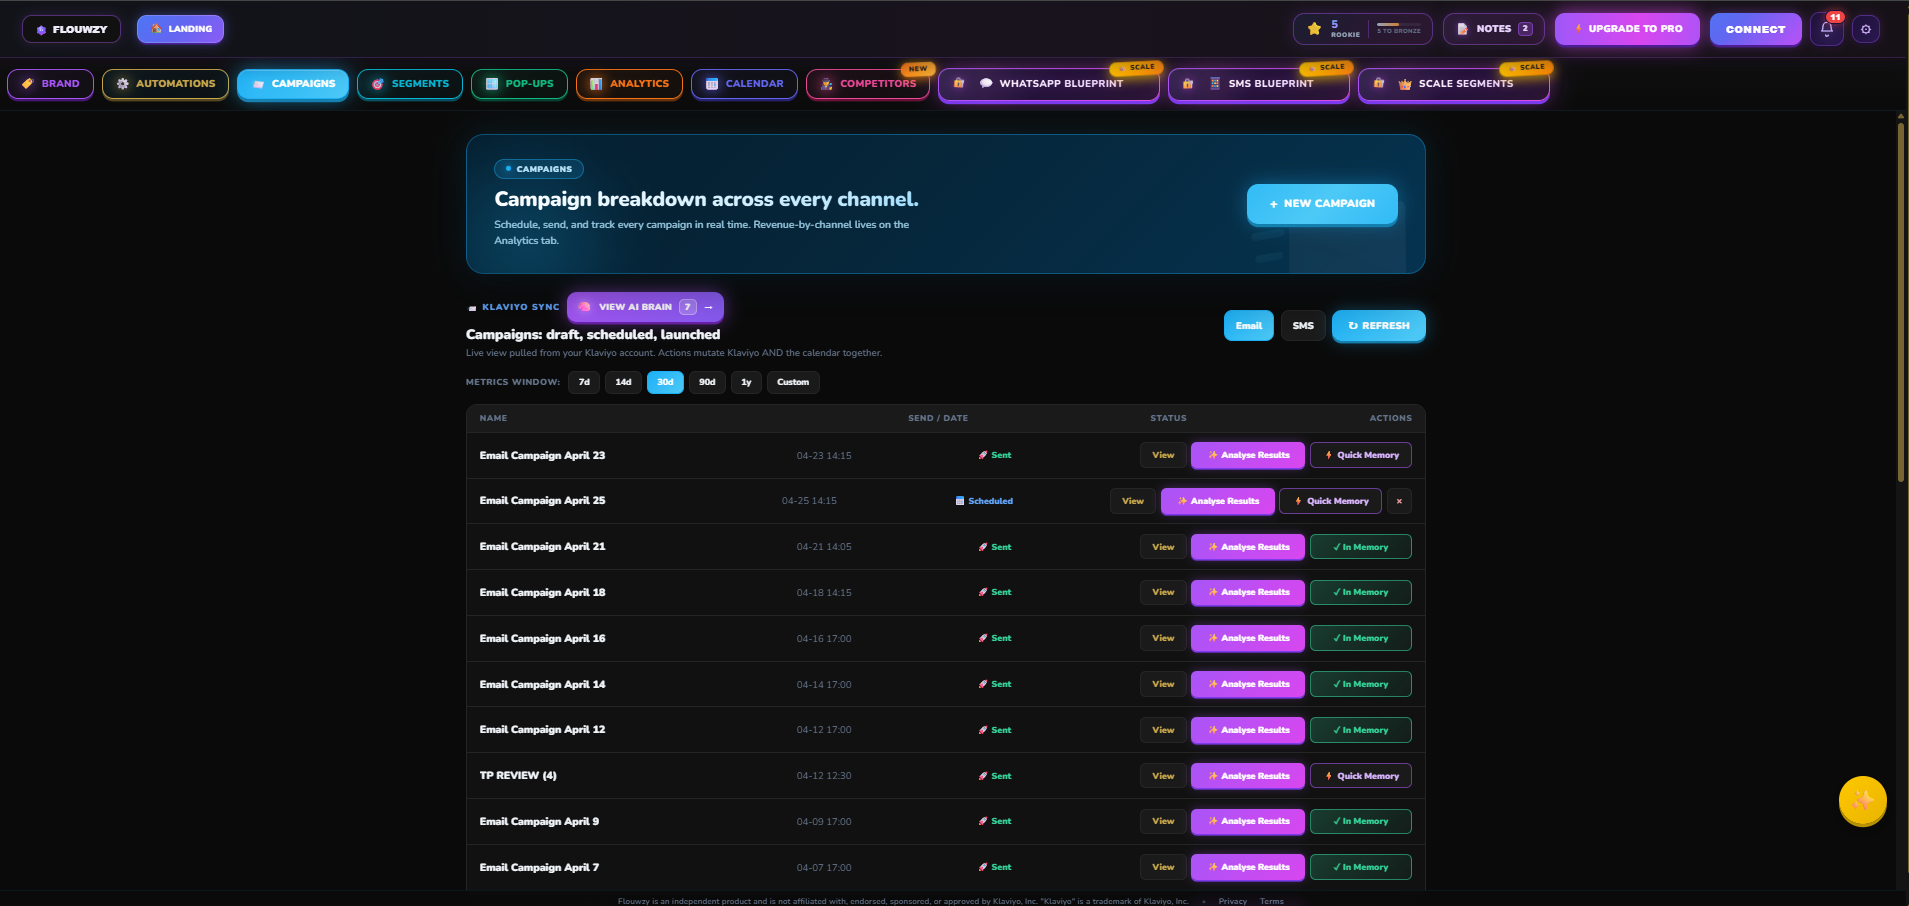Click Quick Memory for Email Campaign April 23

[1361, 455]
